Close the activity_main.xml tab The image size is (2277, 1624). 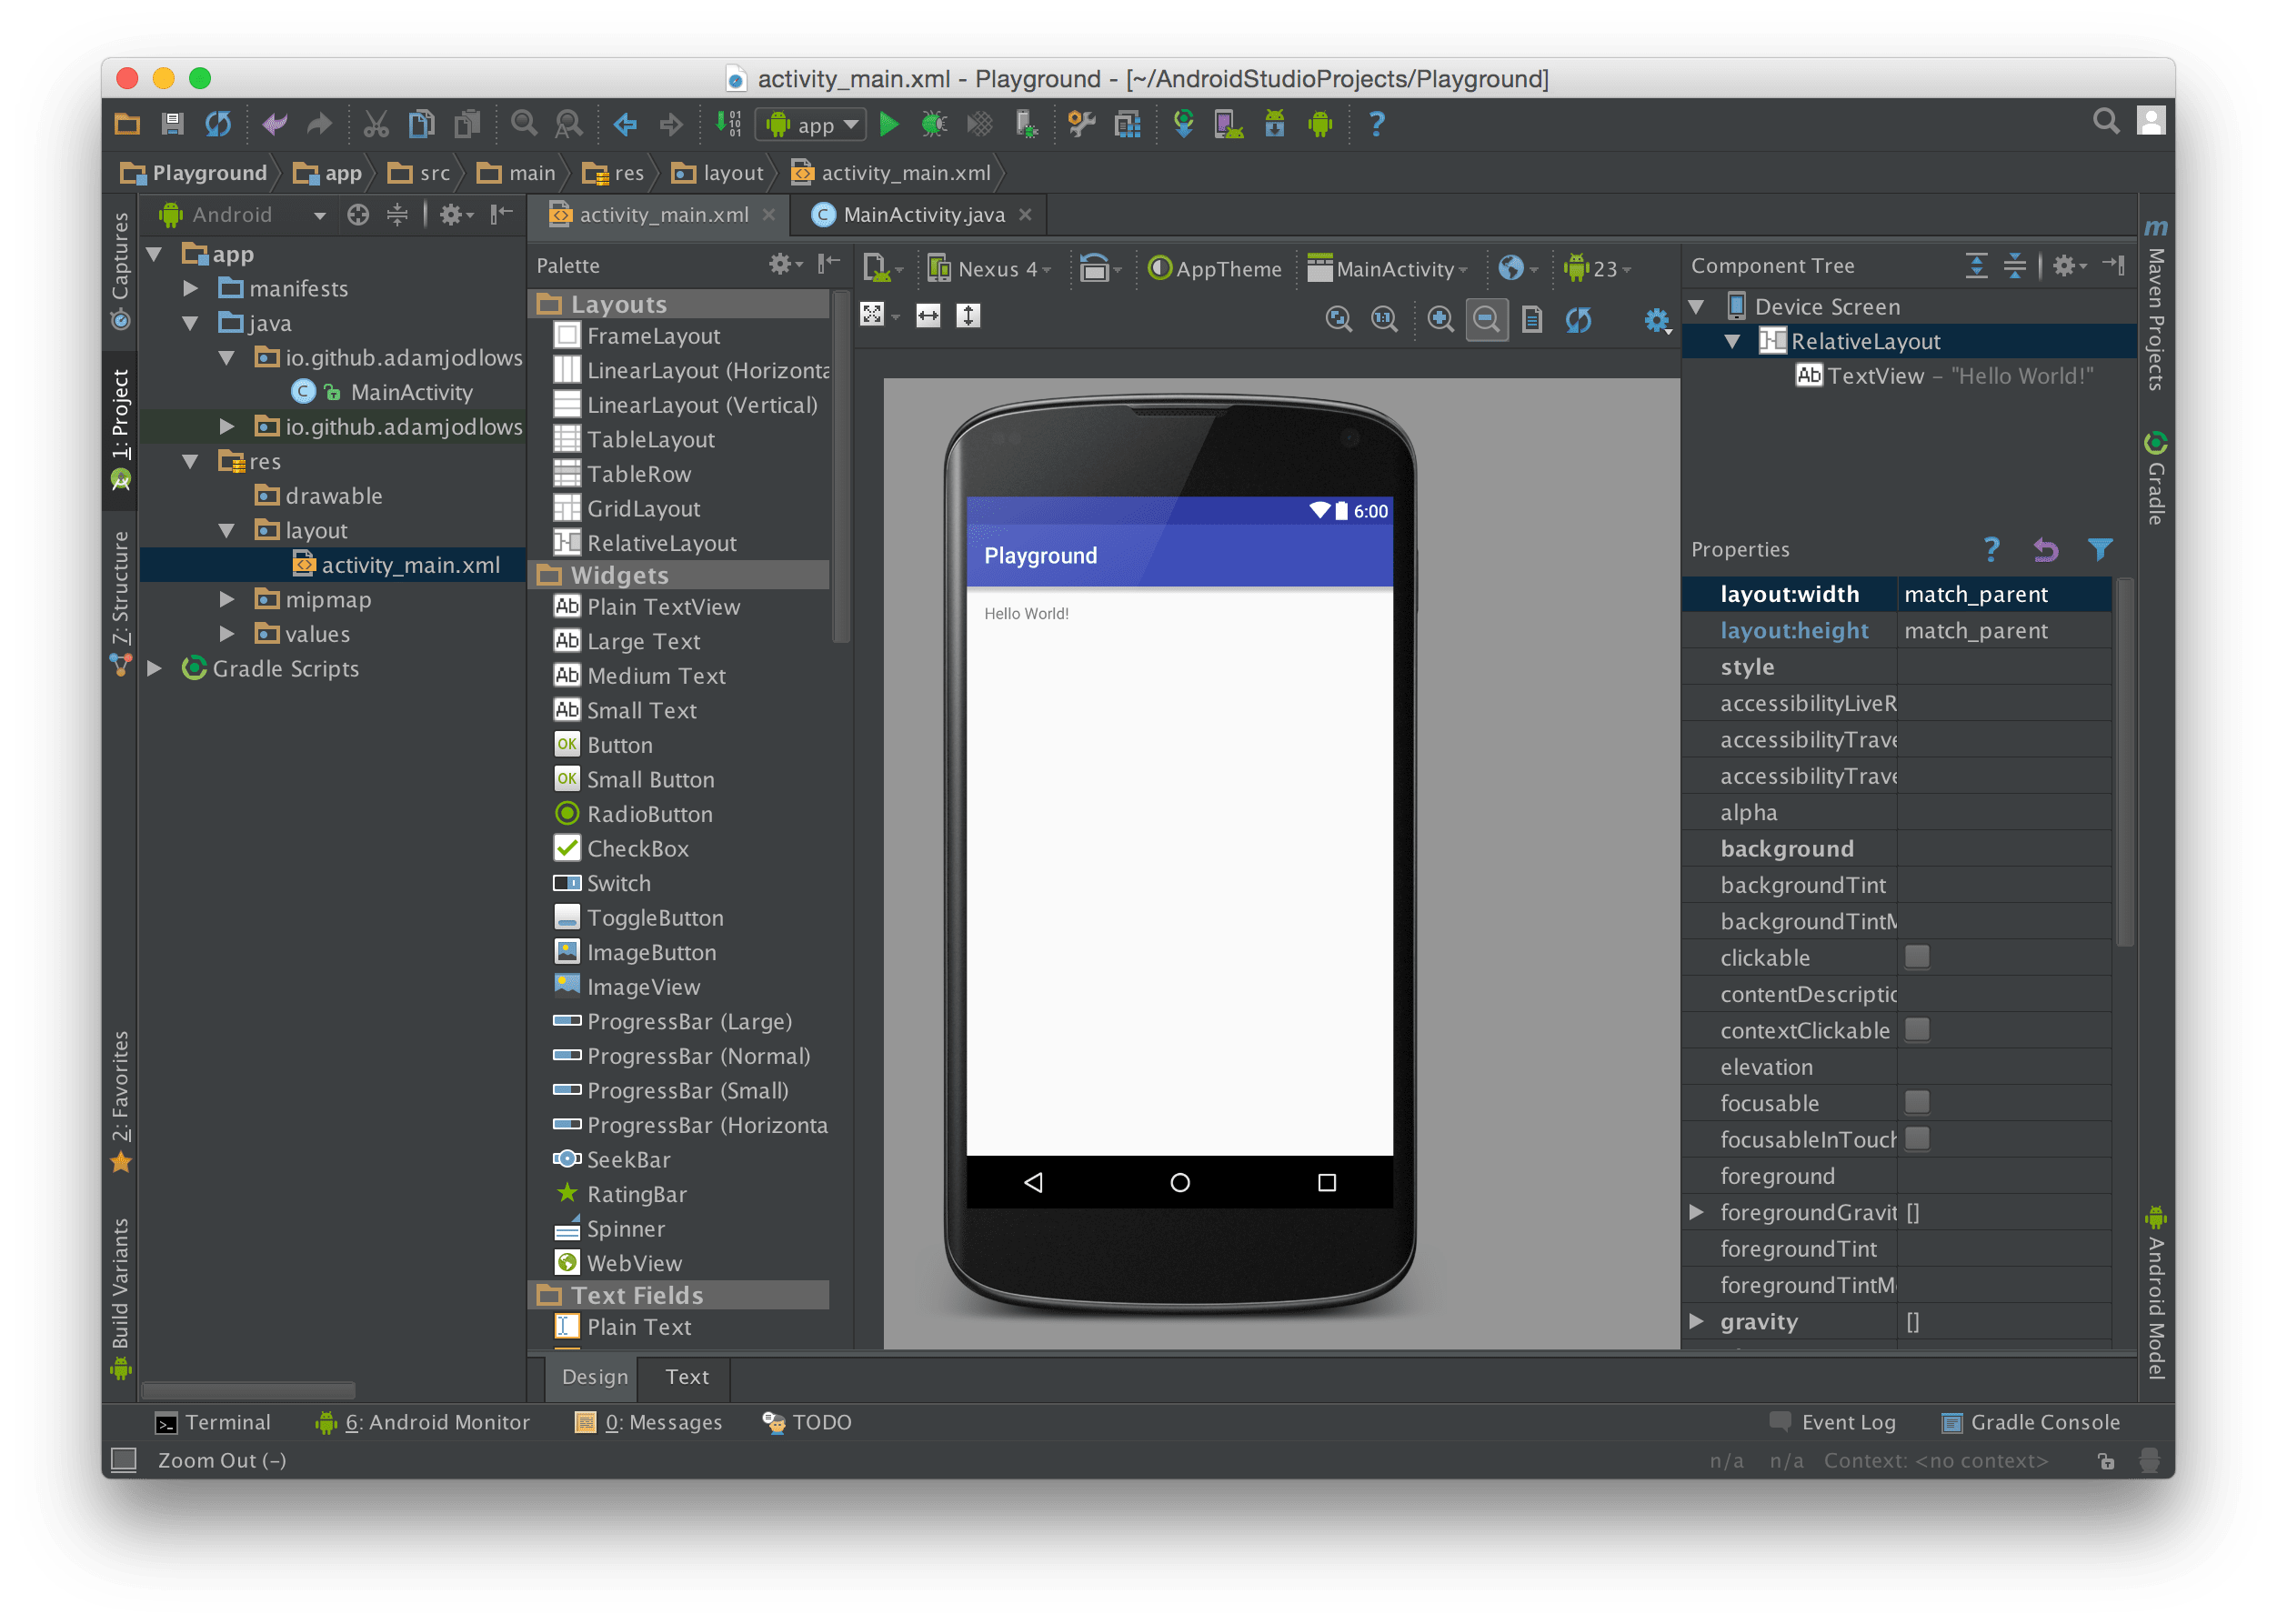768,214
